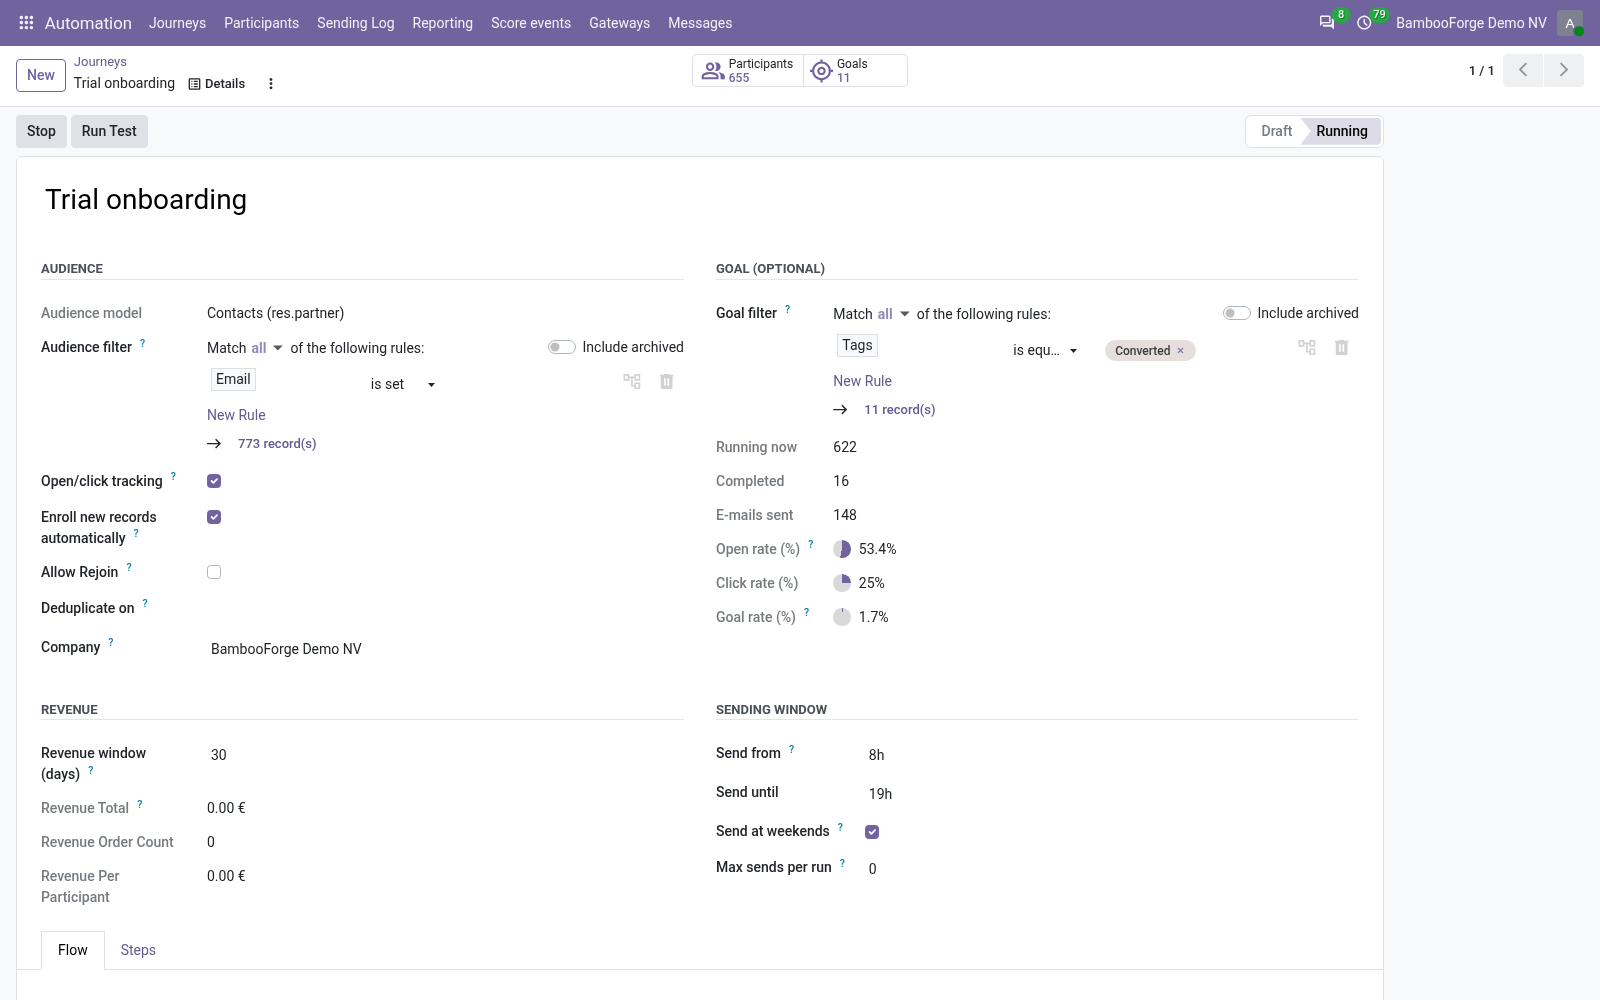View 11 record(s) link
The width and height of the screenshot is (1600, 1000).
point(900,409)
